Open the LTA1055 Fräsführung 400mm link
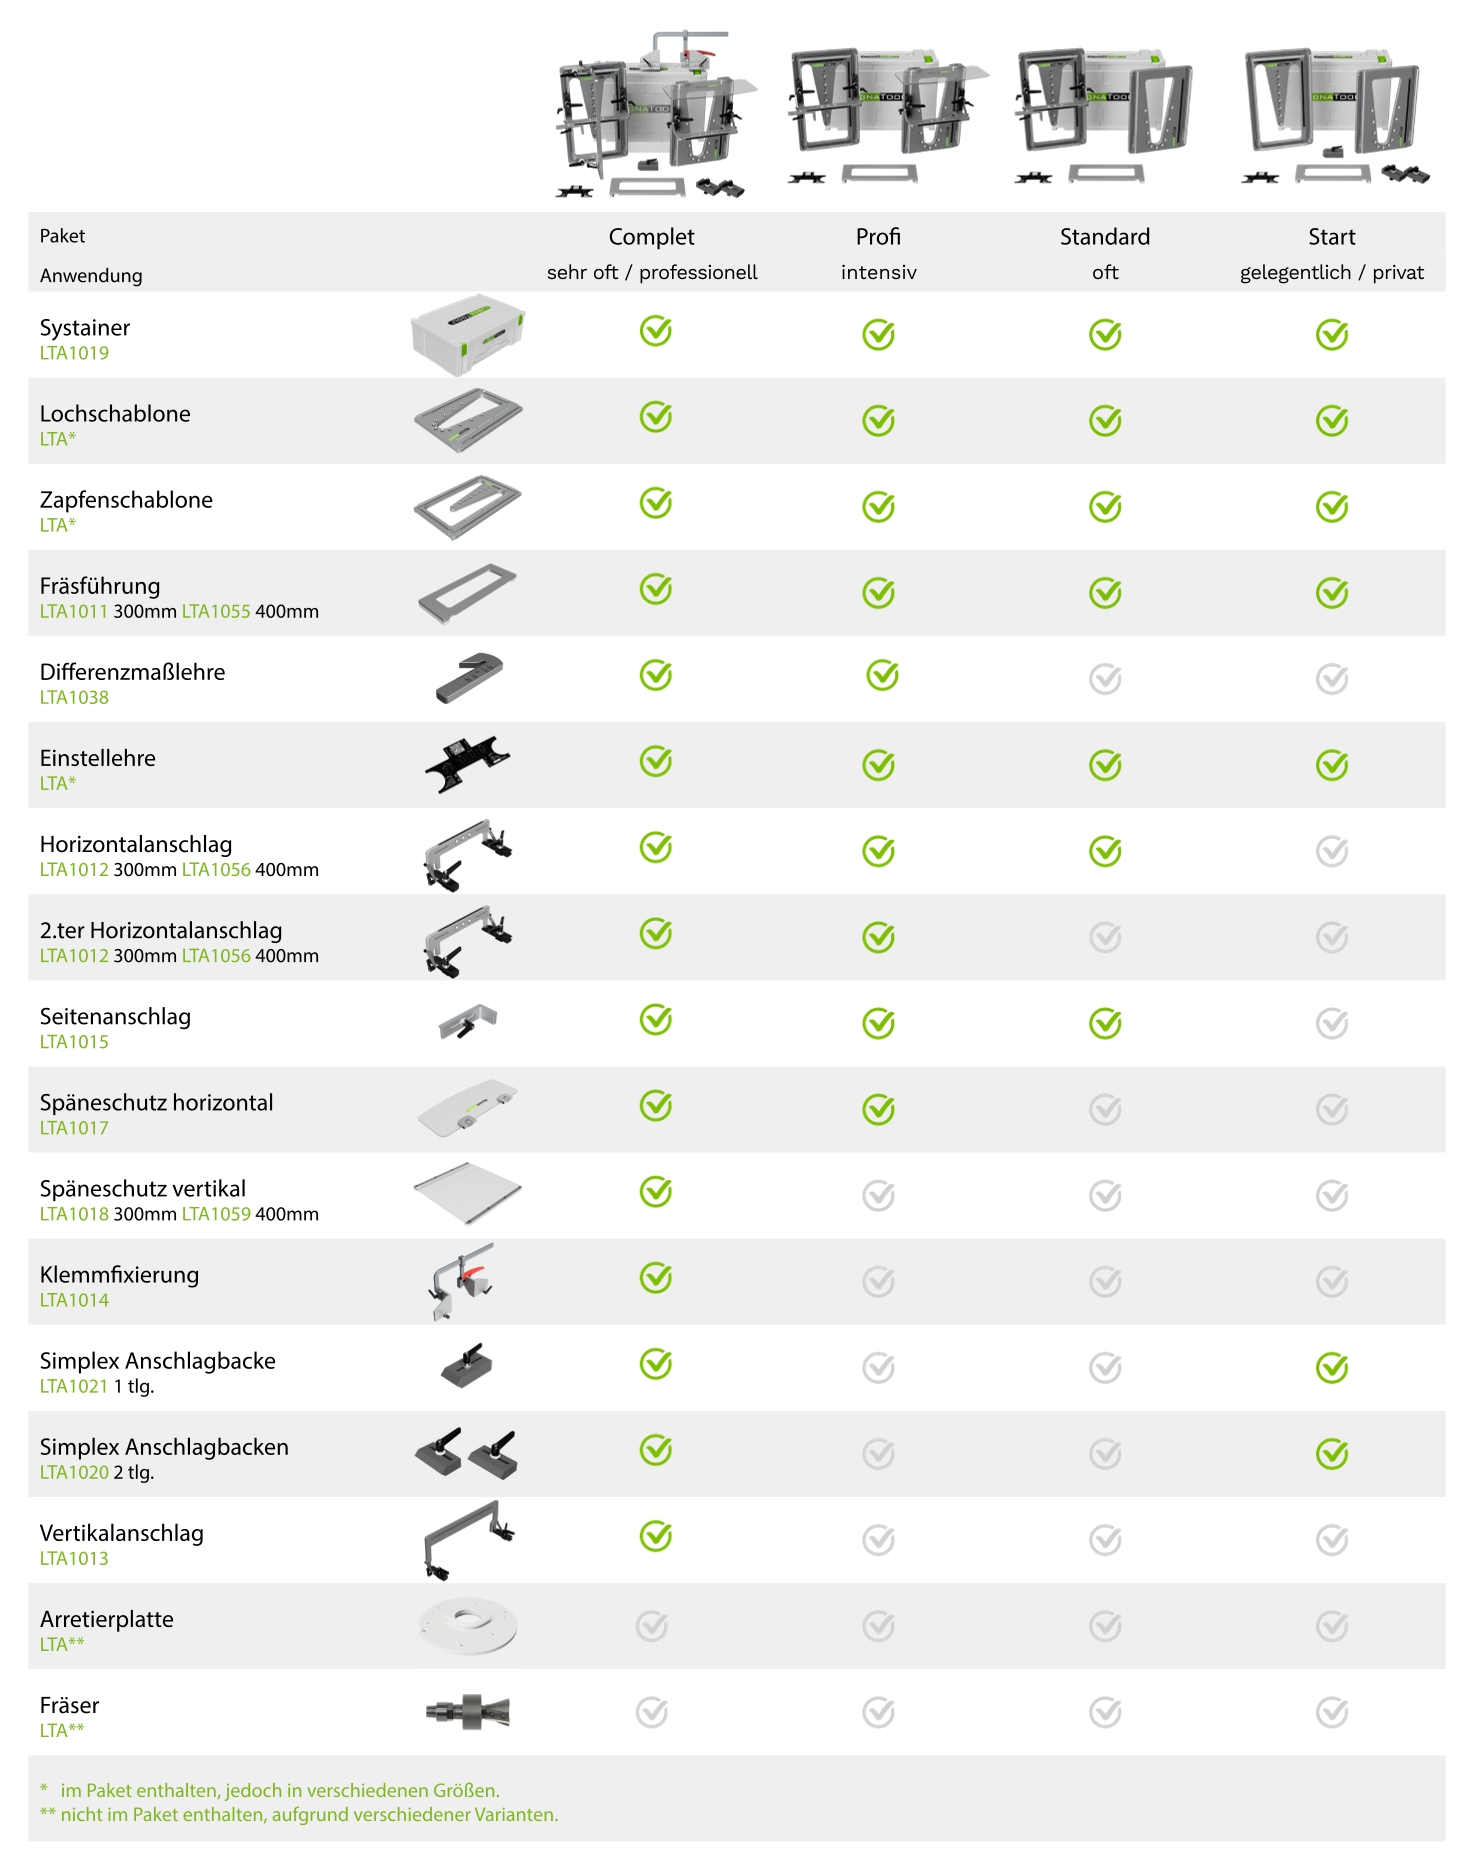The height and width of the screenshot is (1870, 1474). 216,611
